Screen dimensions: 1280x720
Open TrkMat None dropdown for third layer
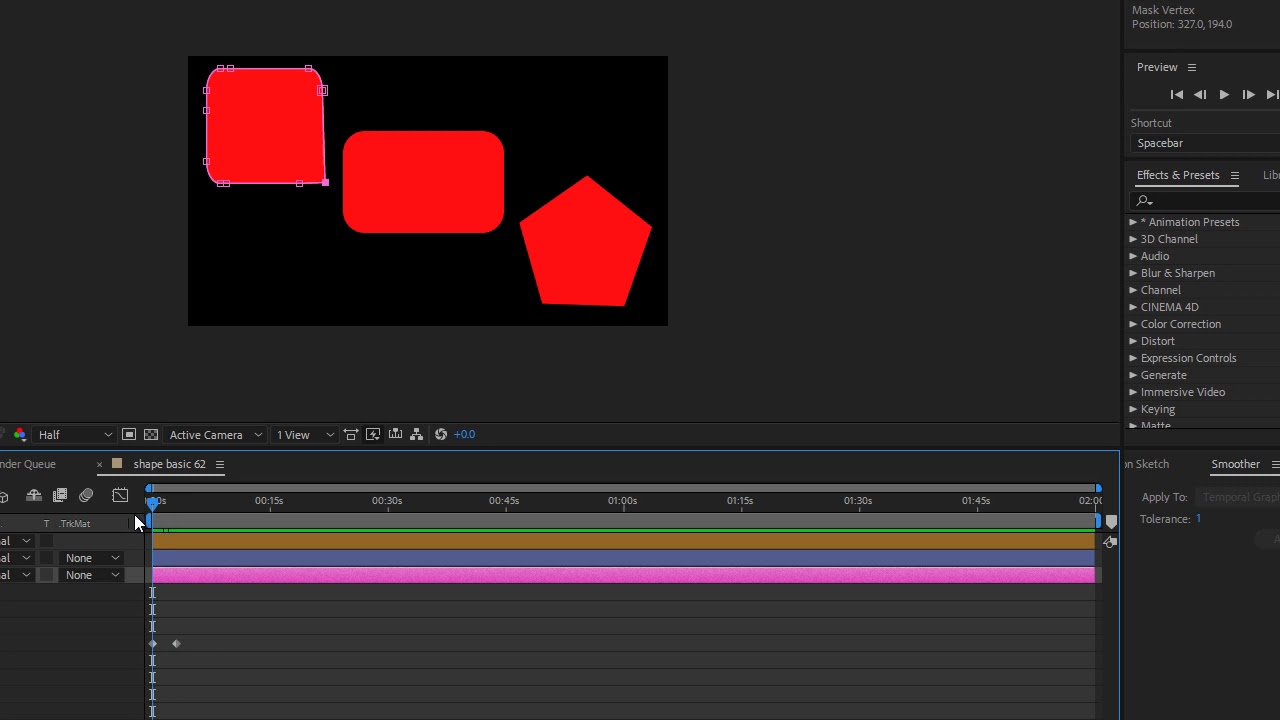pyautogui.click(x=92, y=575)
